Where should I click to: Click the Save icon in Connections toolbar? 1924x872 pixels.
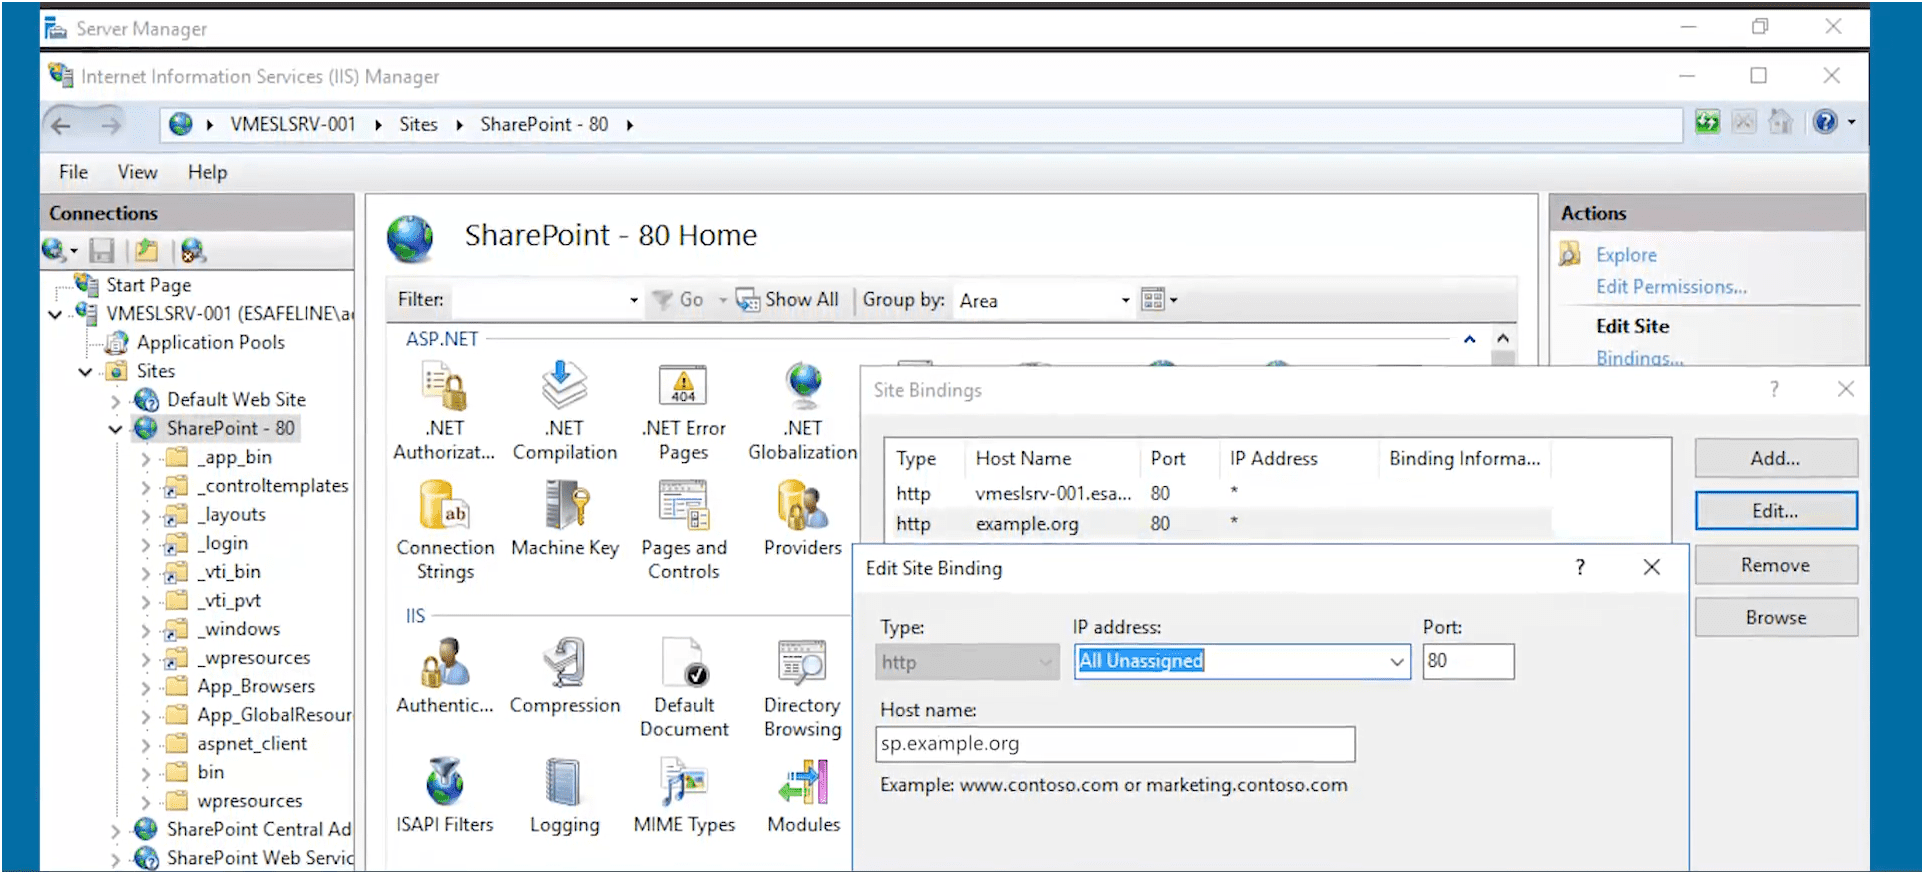coord(102,250)
